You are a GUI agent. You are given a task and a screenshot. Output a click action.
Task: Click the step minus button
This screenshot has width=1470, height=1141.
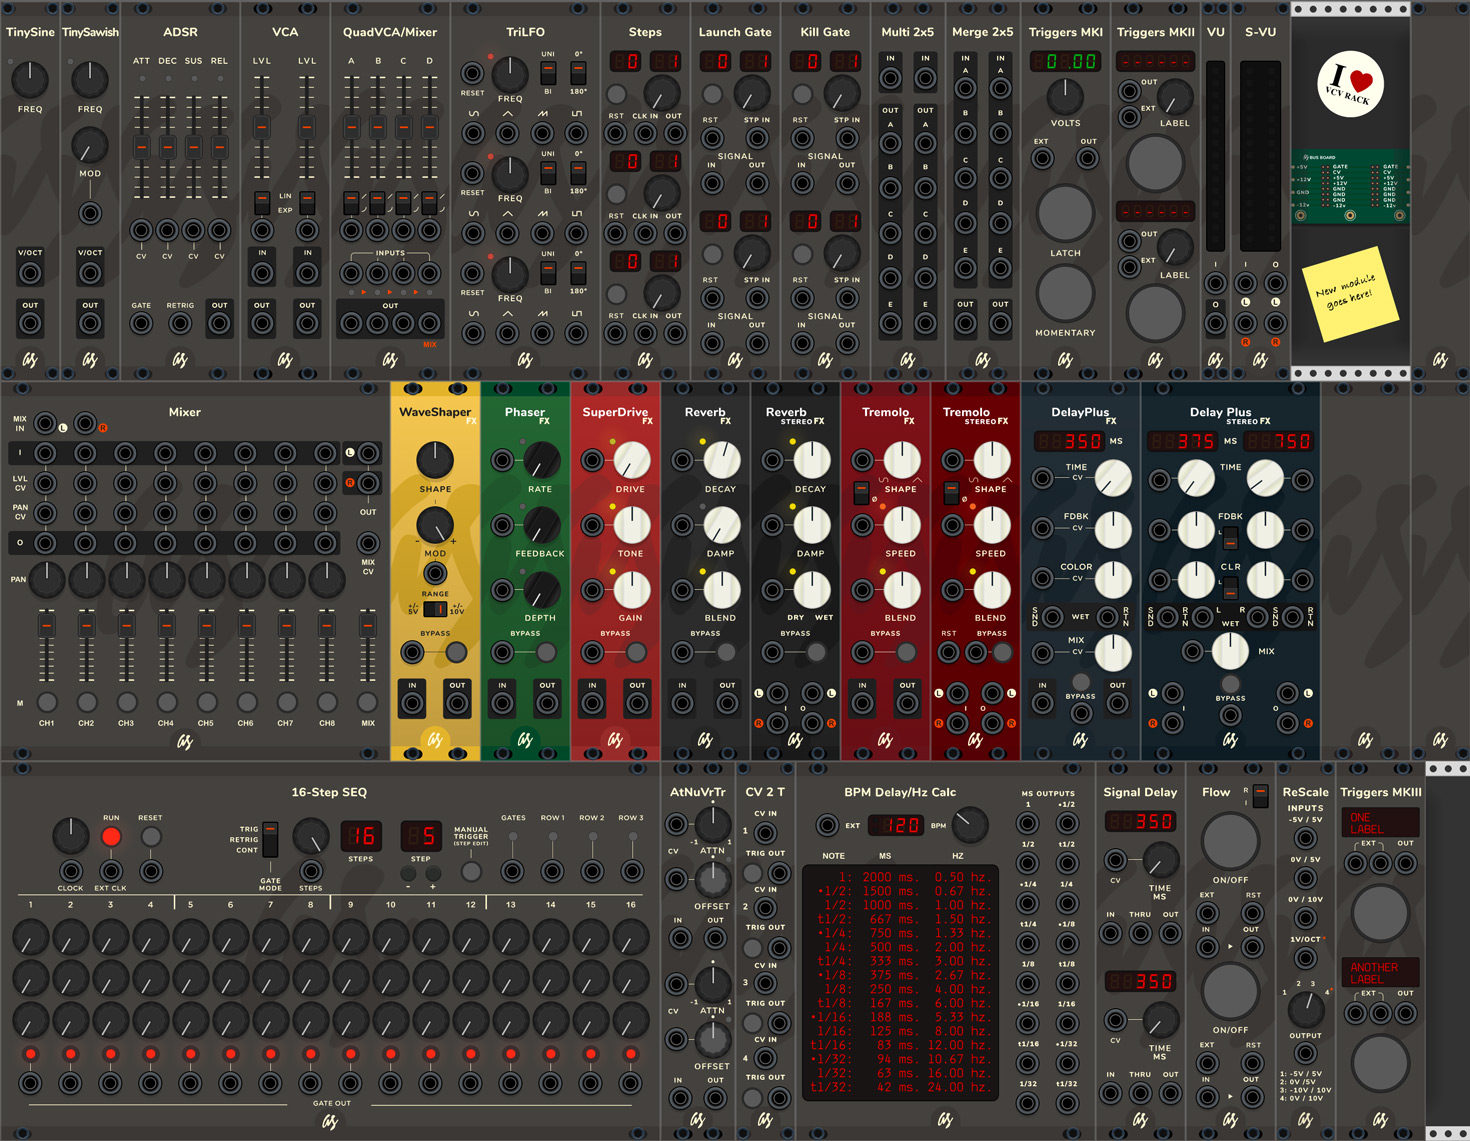[x=408, y=874]
